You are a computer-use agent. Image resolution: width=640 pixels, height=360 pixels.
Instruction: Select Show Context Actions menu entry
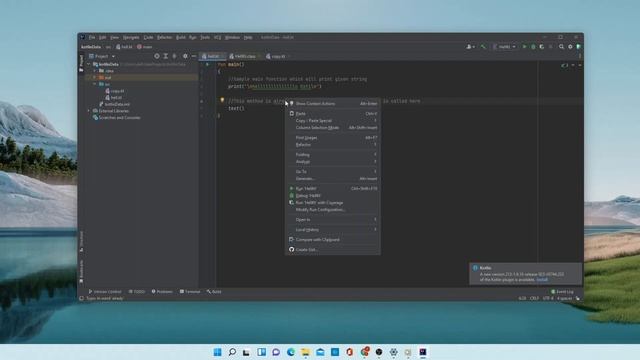(333, 104)
